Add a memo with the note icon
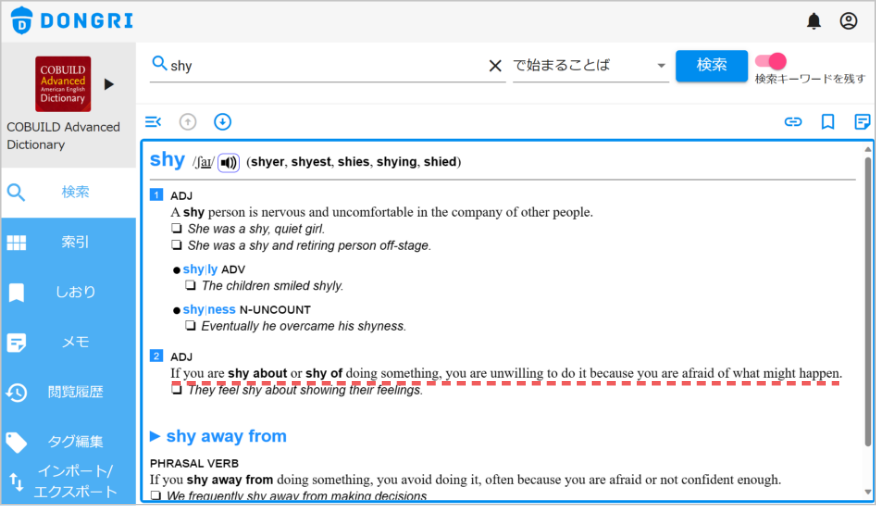Image resolution: width=876 pixels, height=506 pixels. (x=862, y=122)
